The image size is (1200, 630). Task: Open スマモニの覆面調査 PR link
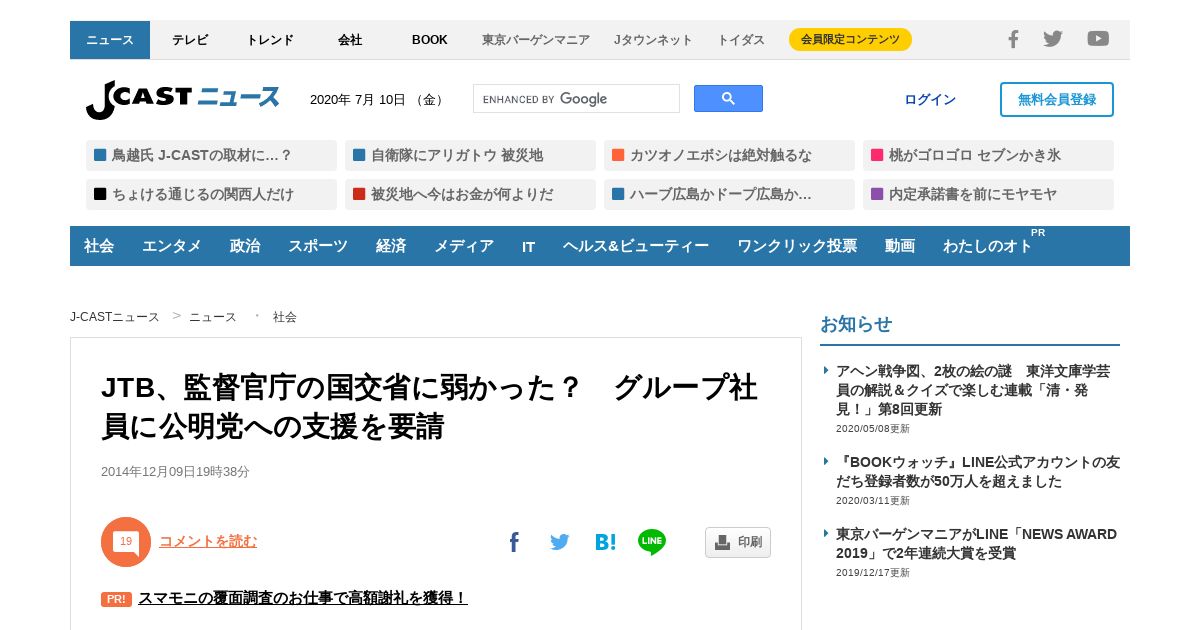tap(303, 598)
